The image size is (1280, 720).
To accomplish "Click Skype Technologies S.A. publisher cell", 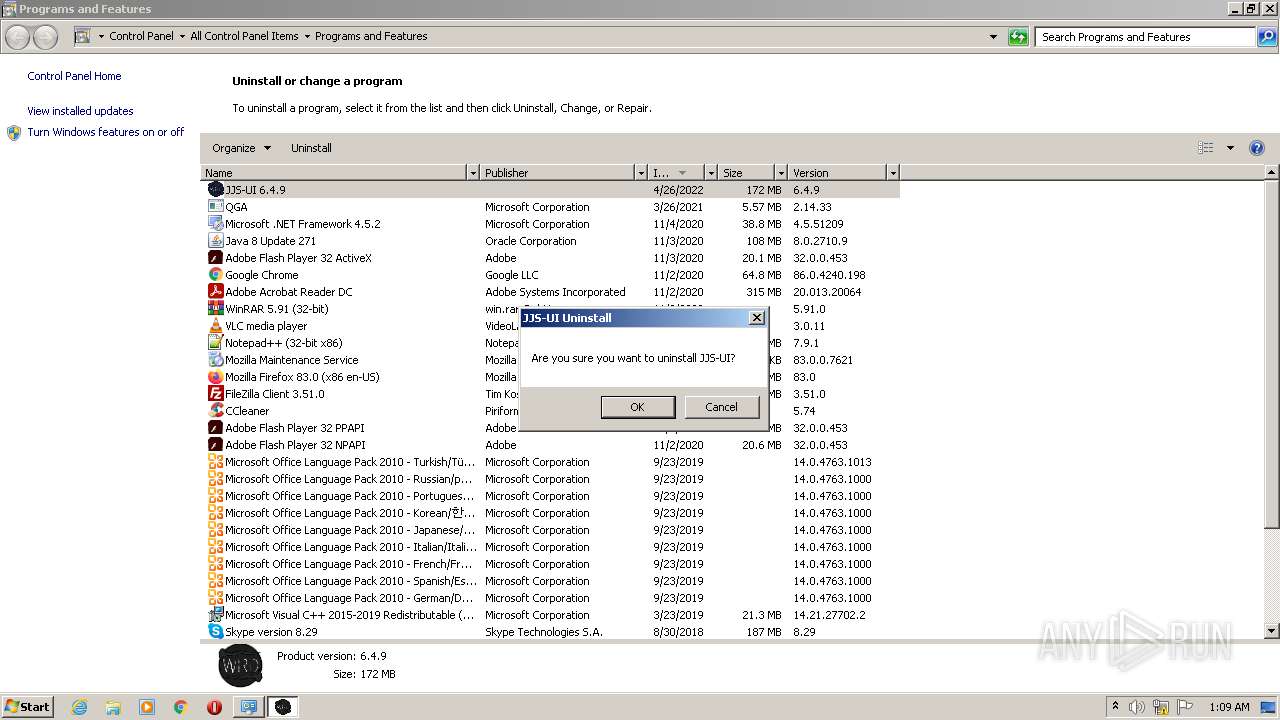I will [x=544, y=632].
